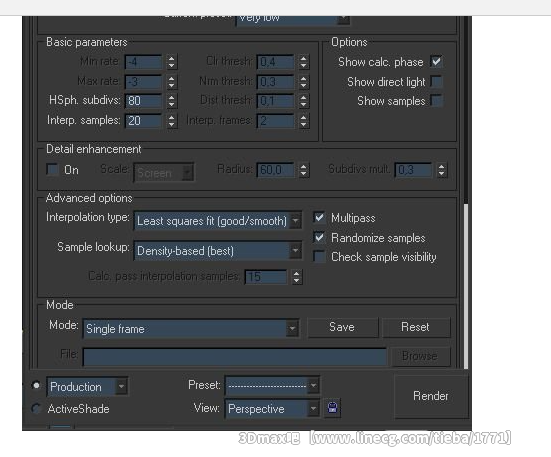Click the Nrm thresh value field

[275, 82]
